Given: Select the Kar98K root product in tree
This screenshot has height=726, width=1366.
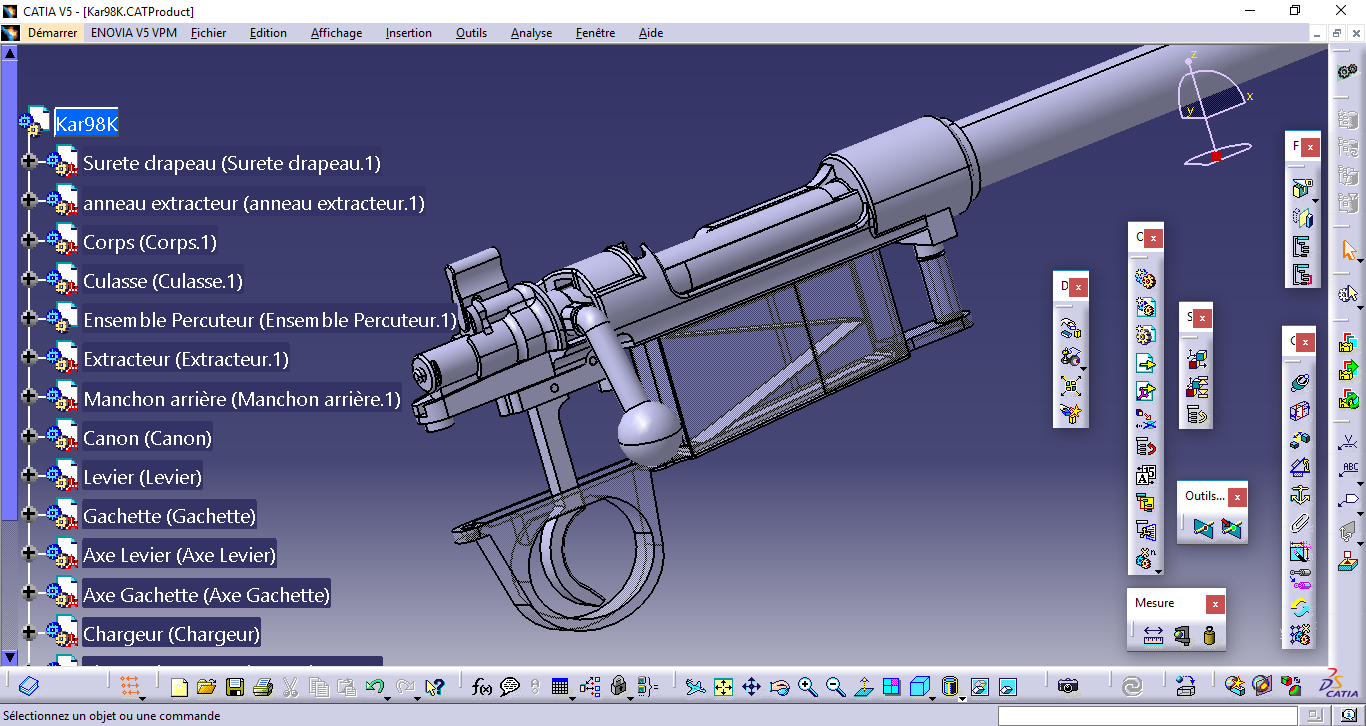Looking at the screenshot, I should [x=86, y=124].
